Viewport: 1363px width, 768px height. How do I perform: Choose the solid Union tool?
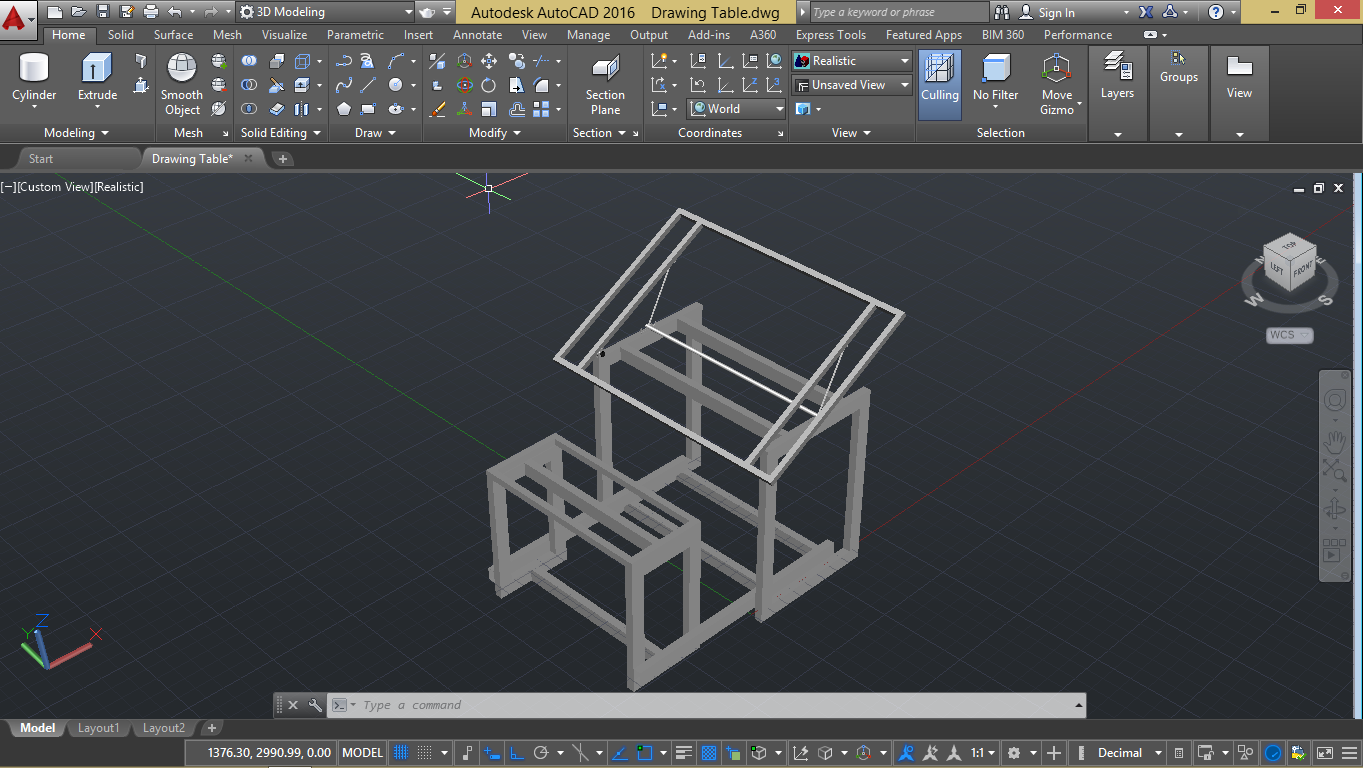tap(249, 61)
